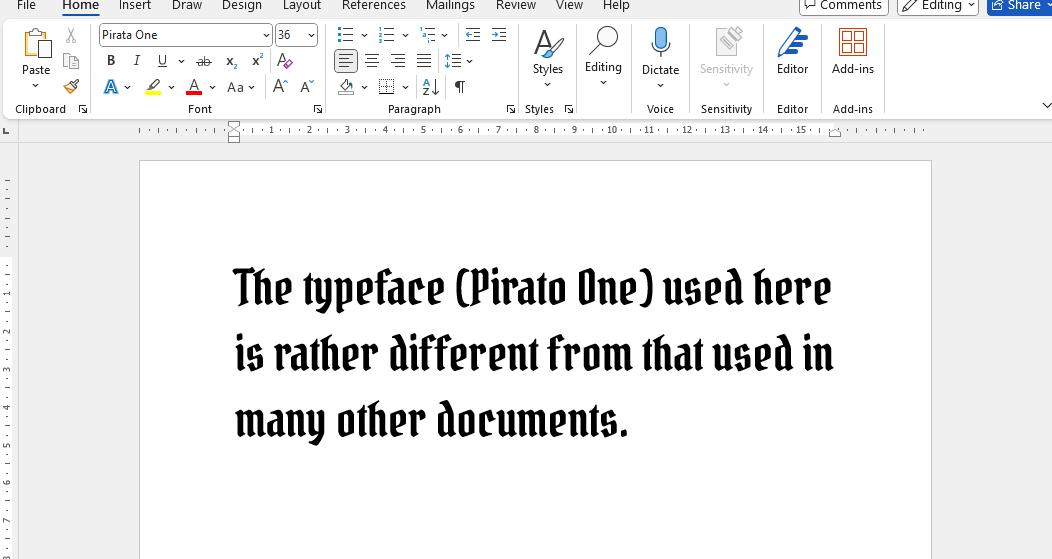Image resolution: width=1052 pixels, height=559 pixels.
Task: Toggle Align Left paragraph alignment
Action: click(x=346, y=61)
